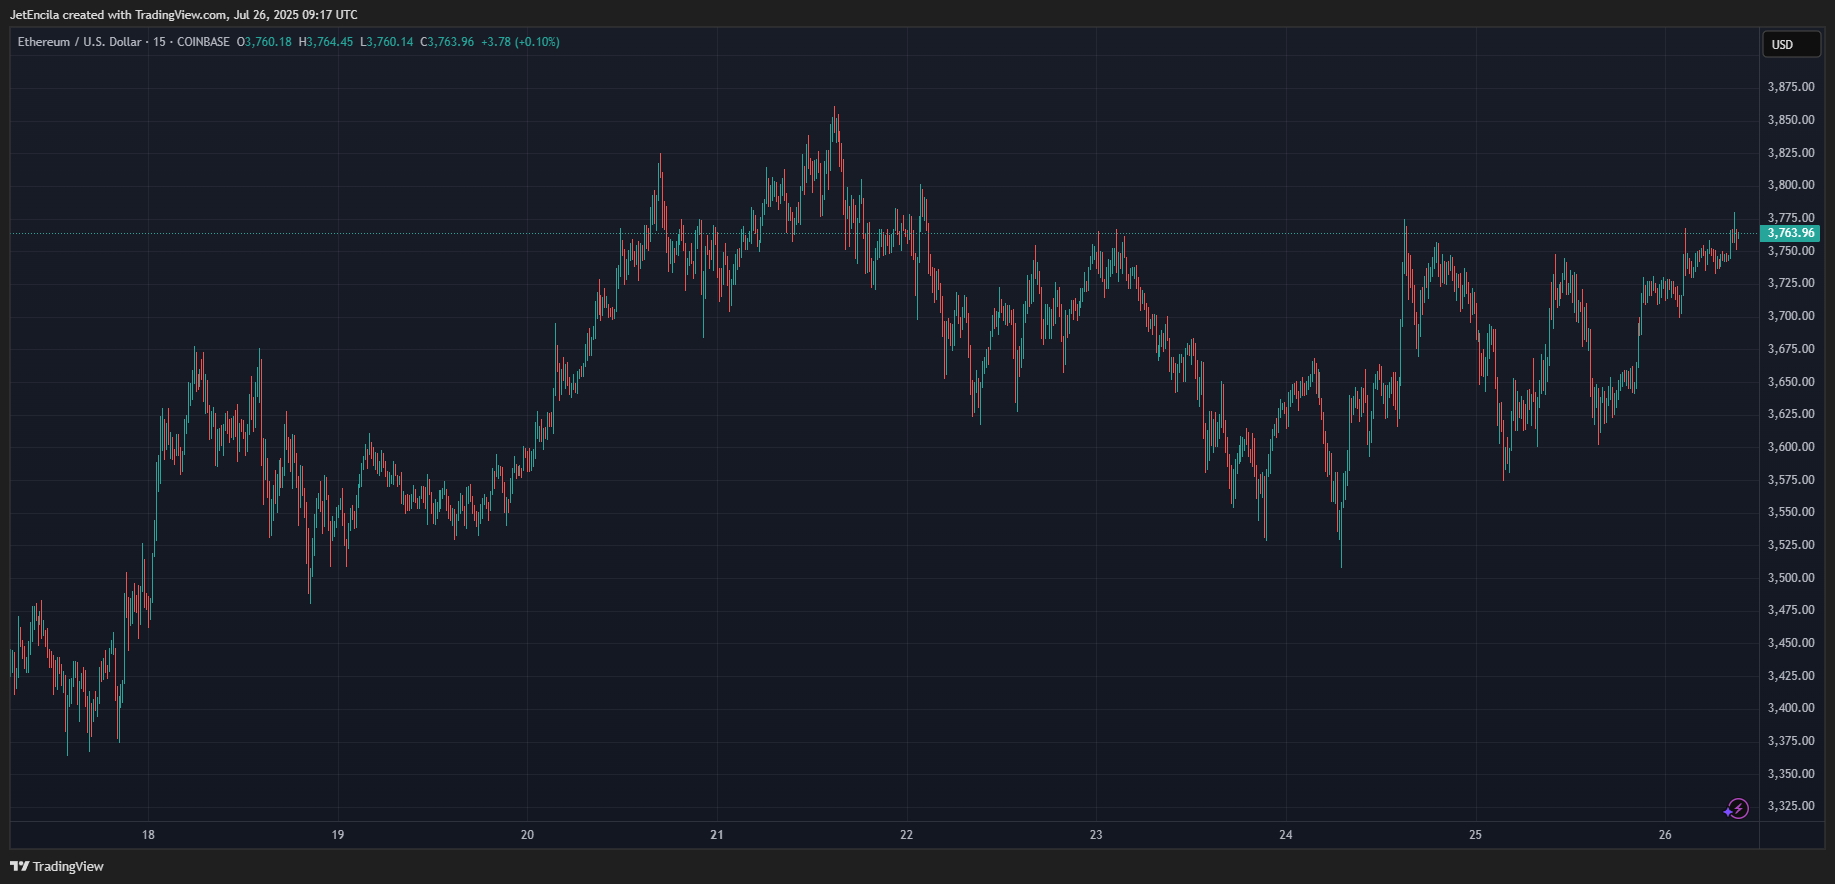The image size is (1835, 884).
Task: Click the open value O3,760.18
Action: pyautogui.click(x=264, y=42)
